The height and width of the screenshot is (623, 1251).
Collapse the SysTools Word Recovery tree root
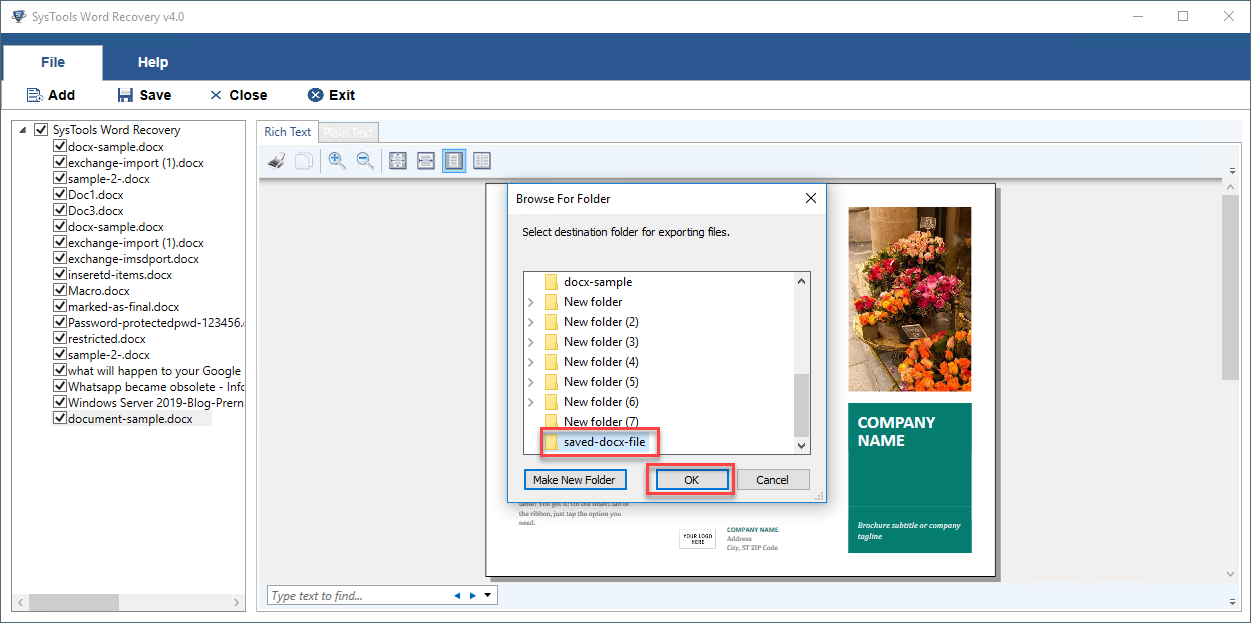click(23, 130)
